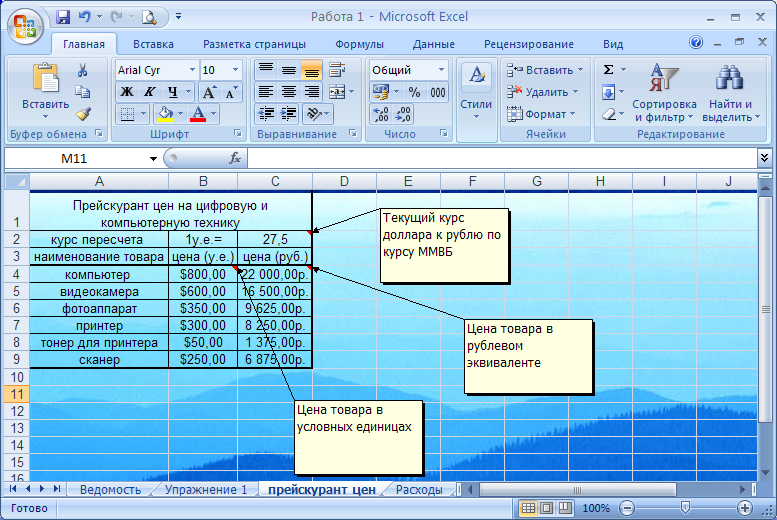Click the AutoSum sigma icon
Screen dimensions: 777x520
click(x=609, y=70)
